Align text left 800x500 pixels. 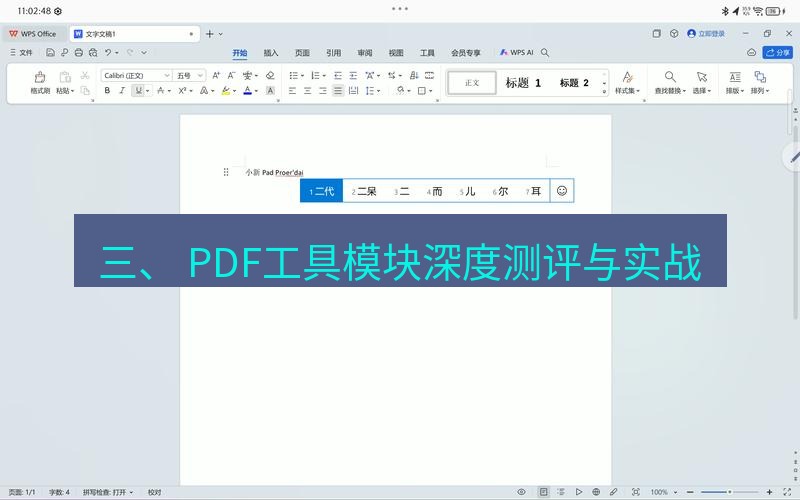(292, 90)
